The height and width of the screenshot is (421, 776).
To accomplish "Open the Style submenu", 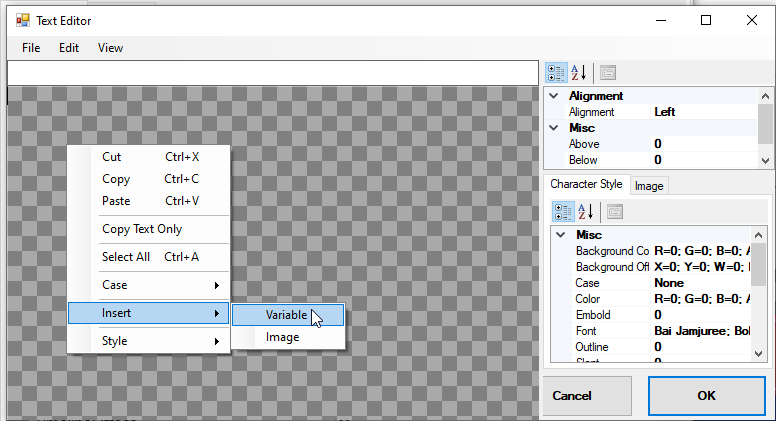I will 148,341.
